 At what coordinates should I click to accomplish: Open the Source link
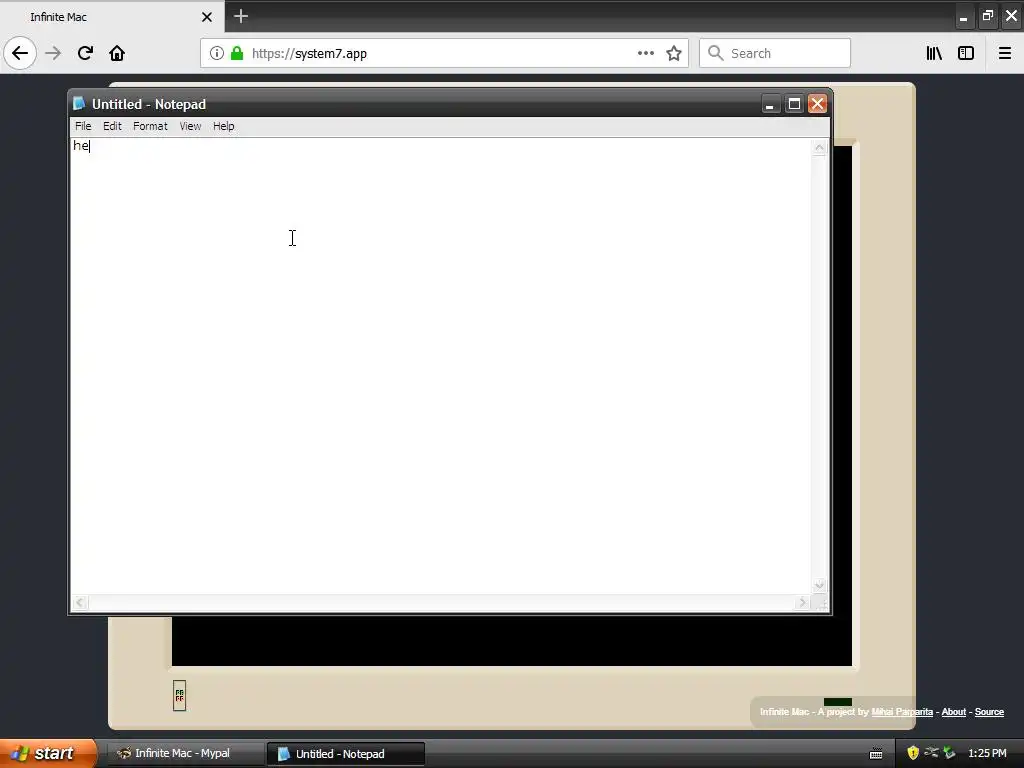pyautogui.click(x=989, y=712)
